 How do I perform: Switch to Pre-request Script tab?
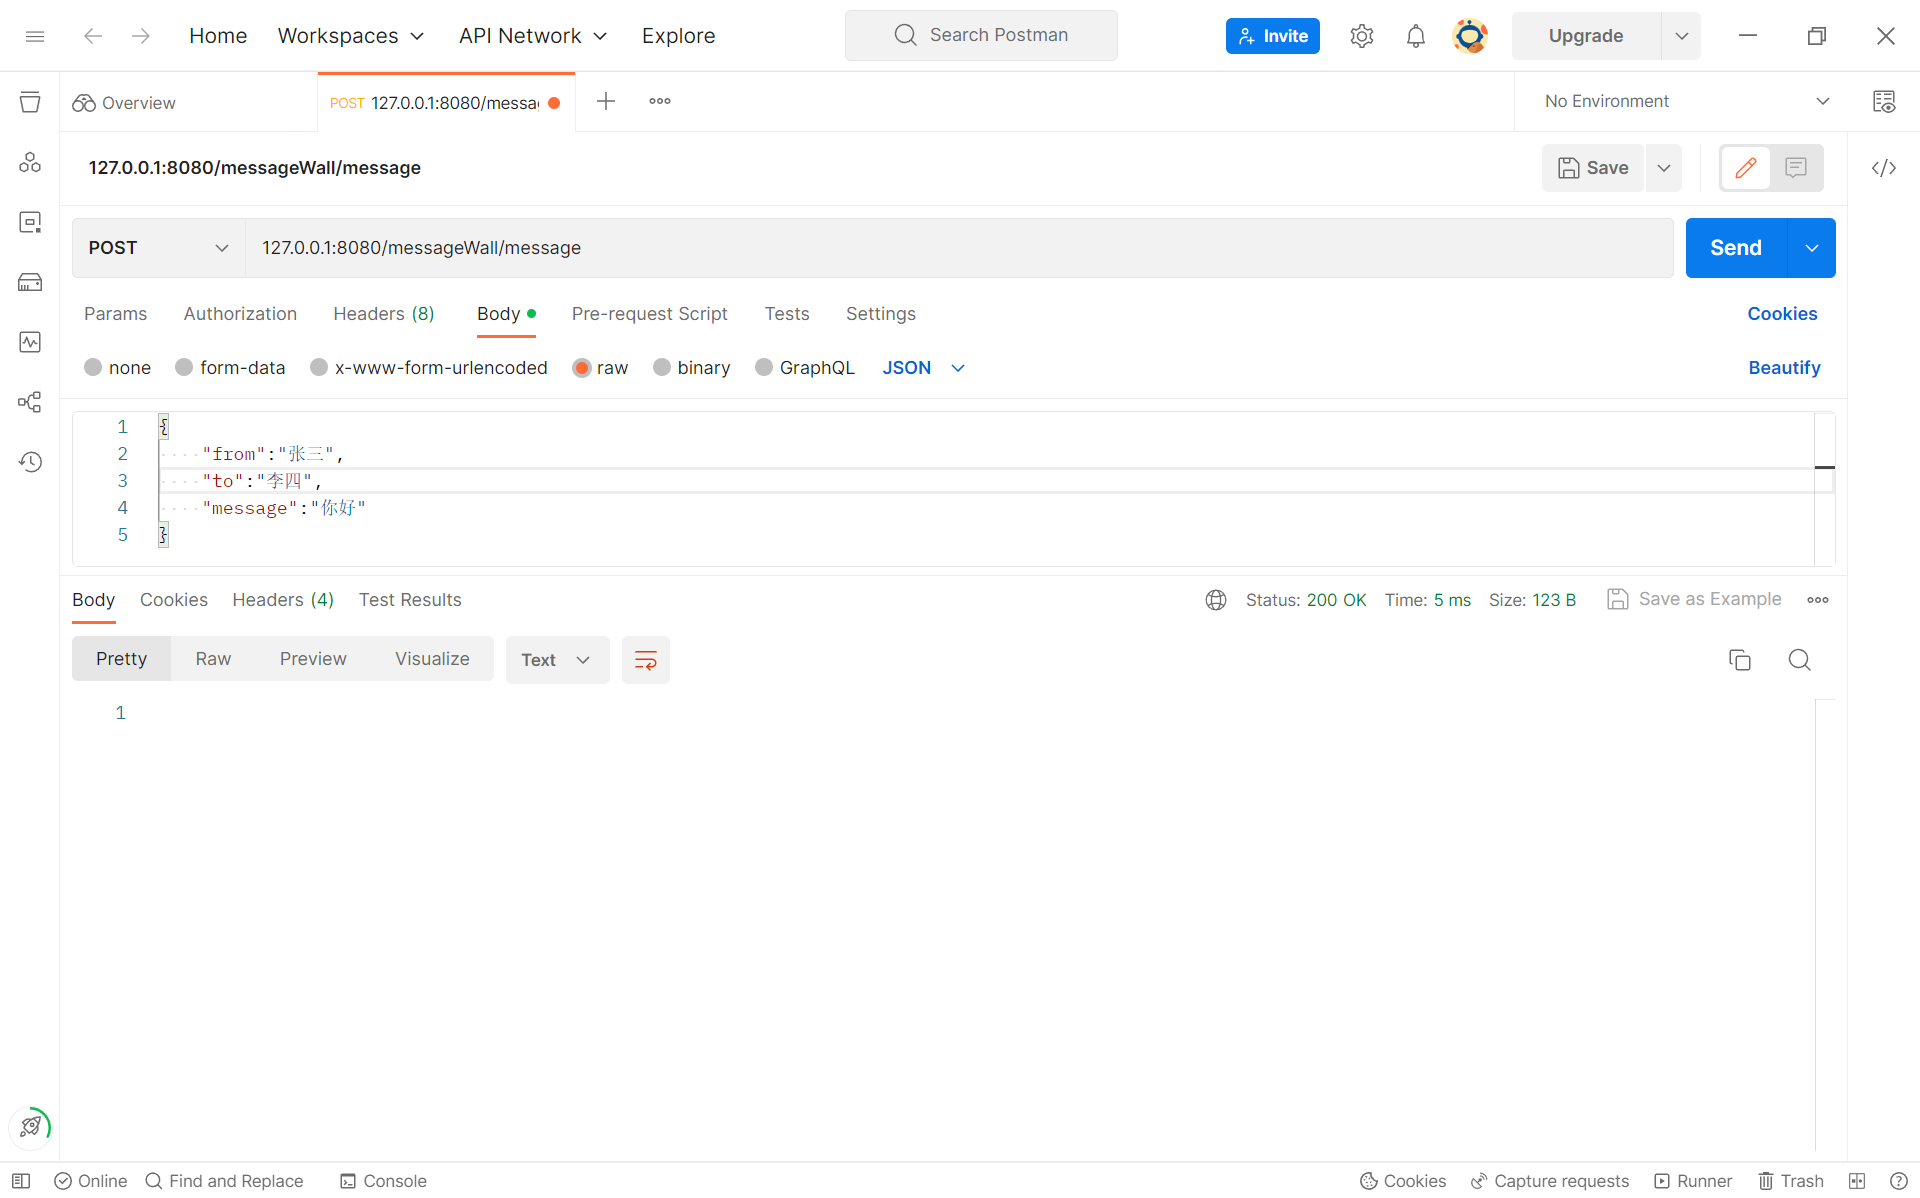[x=649, y=314]
